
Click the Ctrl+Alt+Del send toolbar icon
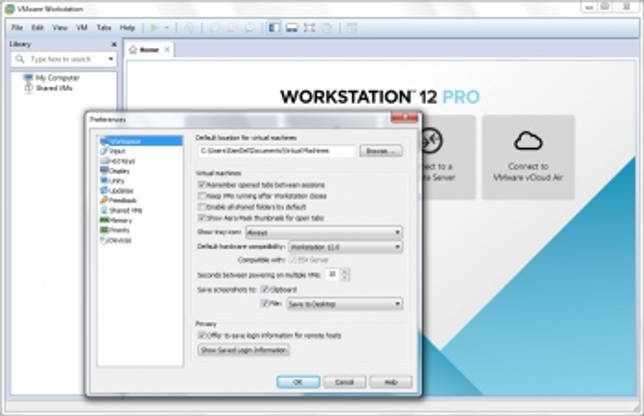[189, 28]
